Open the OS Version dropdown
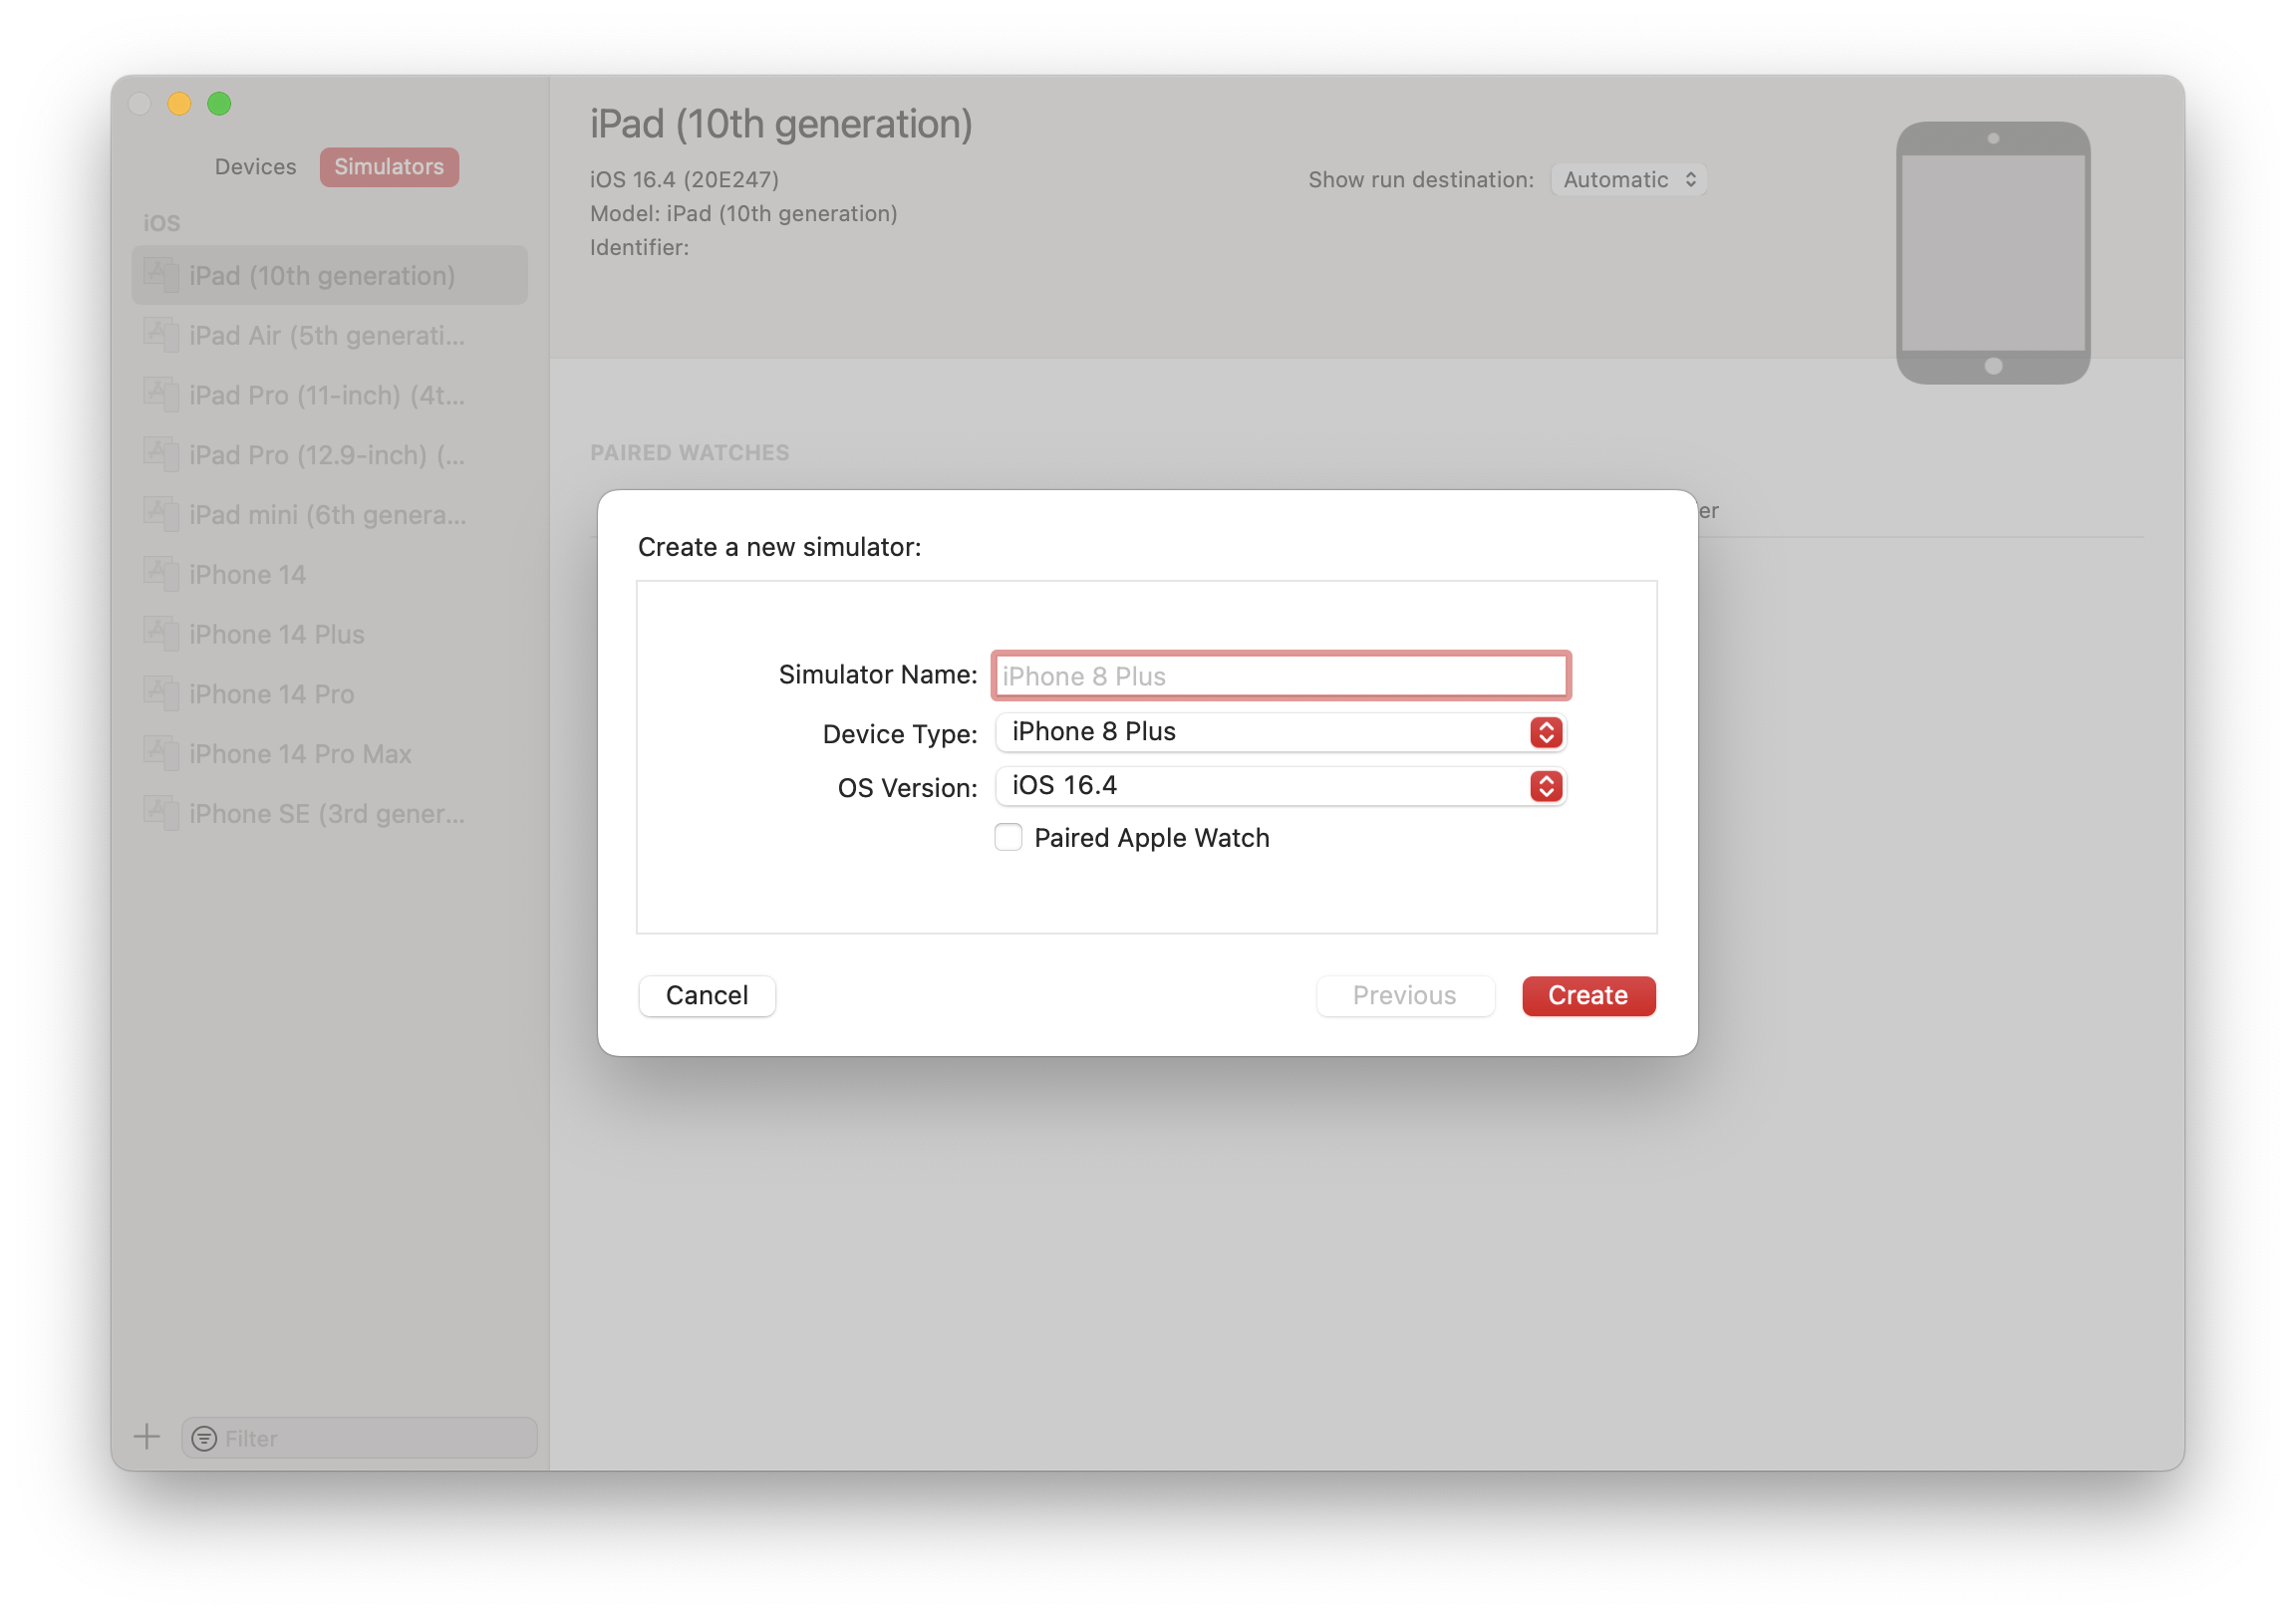Image resolution: width=2296 pixels, height=1618 pixels. point(1280,786)
